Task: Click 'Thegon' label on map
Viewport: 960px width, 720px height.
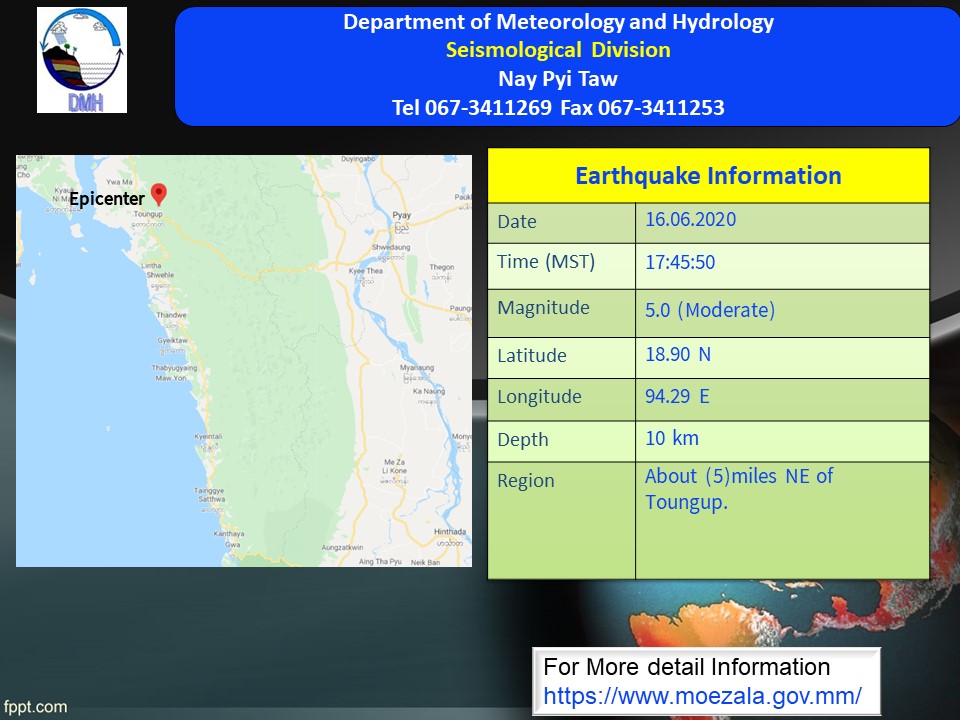Action: coord(441,267)
